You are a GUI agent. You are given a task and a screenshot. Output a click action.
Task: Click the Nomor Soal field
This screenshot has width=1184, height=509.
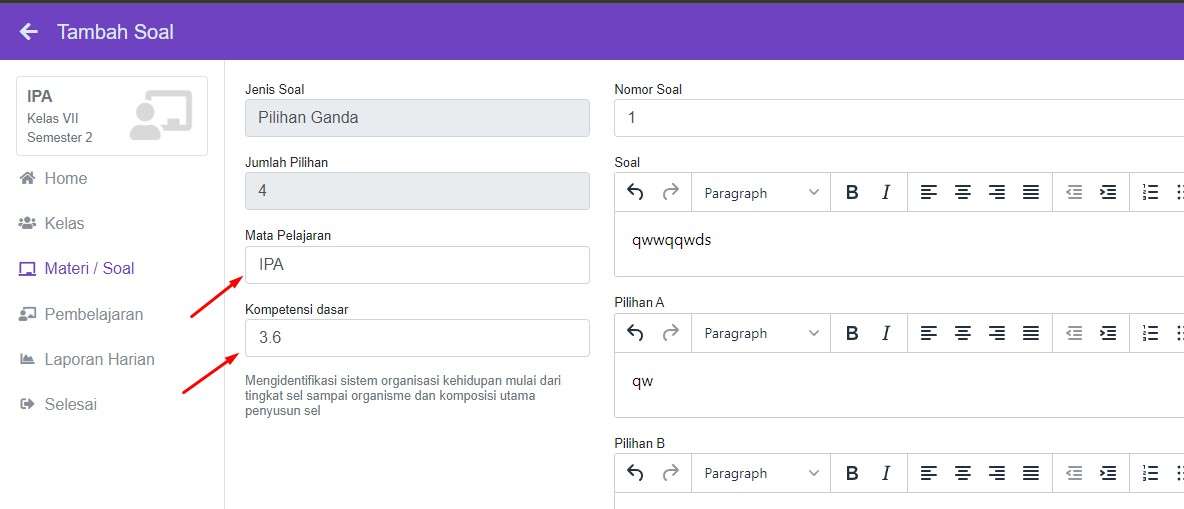tap(898, 118)
